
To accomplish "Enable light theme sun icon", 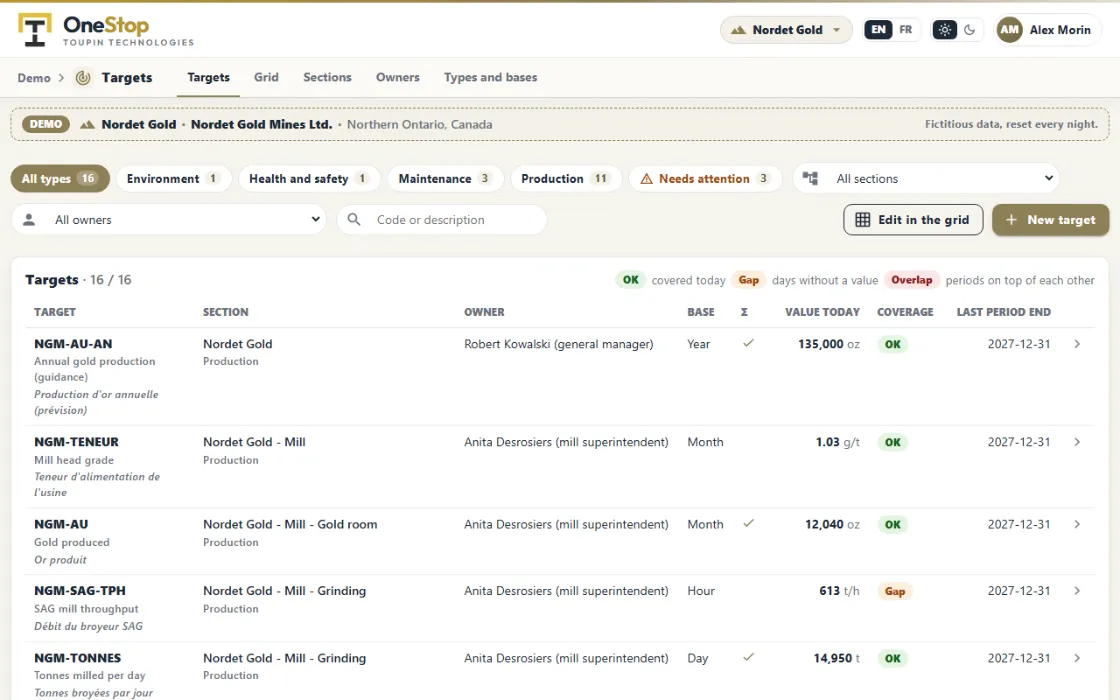I will point(944,30).
